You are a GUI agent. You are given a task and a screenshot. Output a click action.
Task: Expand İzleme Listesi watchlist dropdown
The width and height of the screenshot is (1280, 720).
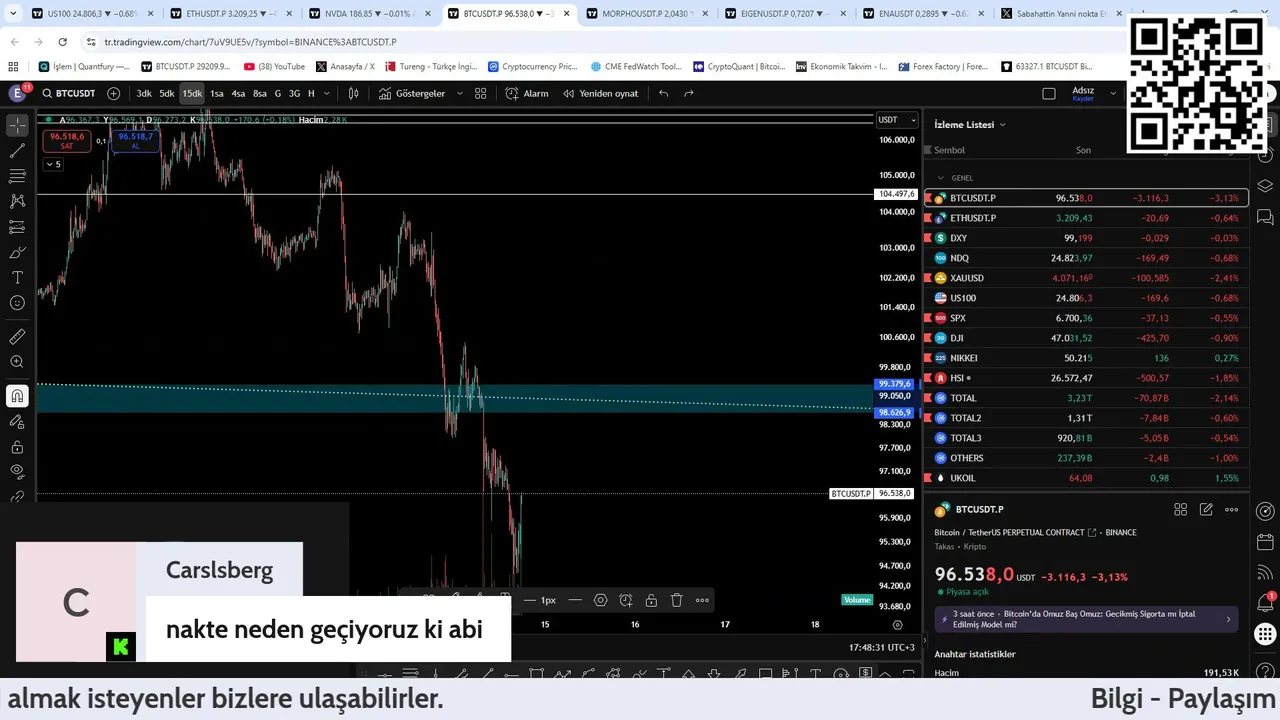[970, 125]
